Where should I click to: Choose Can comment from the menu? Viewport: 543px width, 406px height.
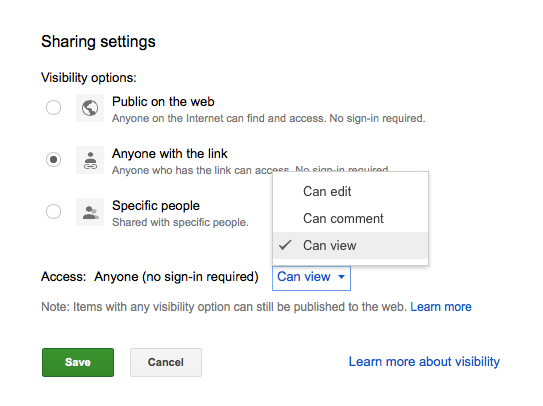point(350,219)
